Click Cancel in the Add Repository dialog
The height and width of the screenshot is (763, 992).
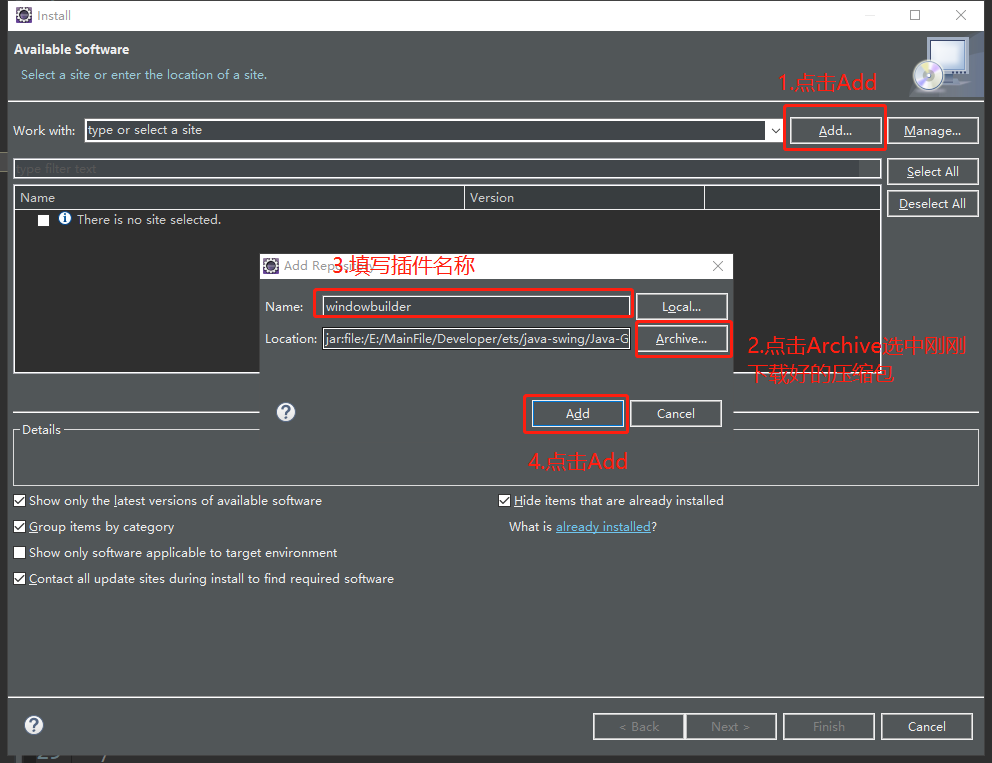point(676,413)
